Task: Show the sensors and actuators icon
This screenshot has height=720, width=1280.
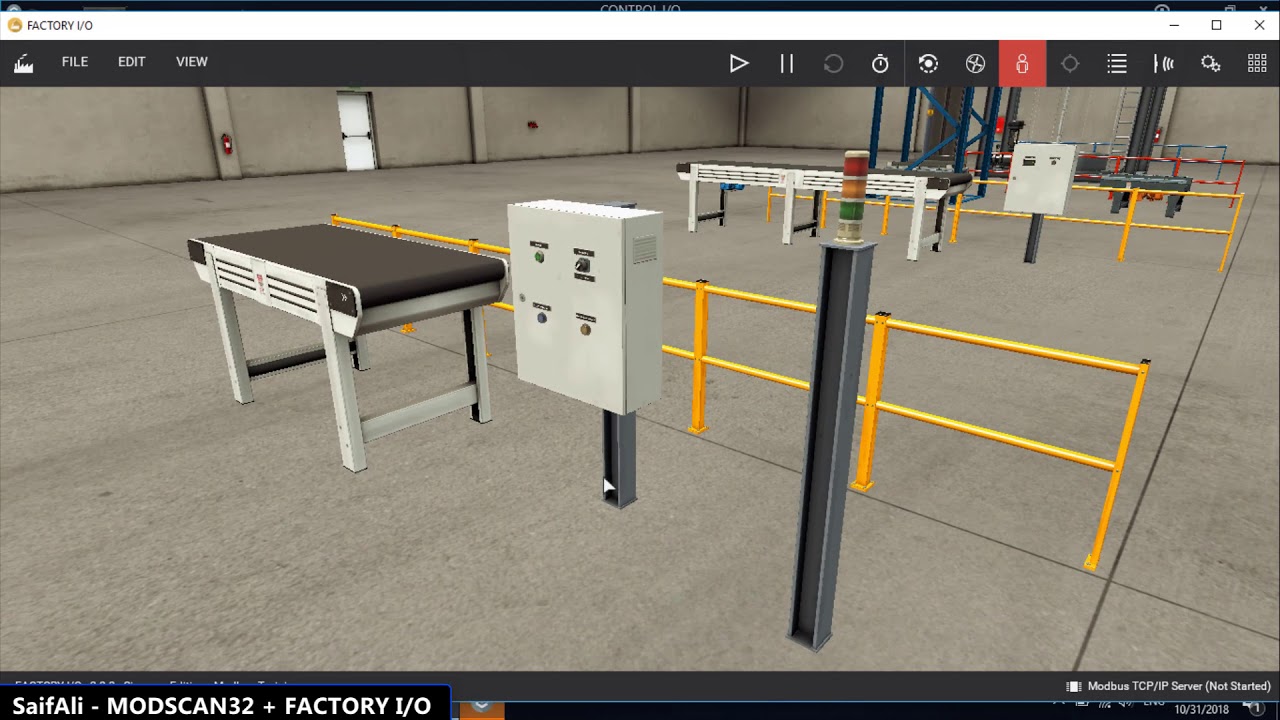Action: pos(1163,64)
